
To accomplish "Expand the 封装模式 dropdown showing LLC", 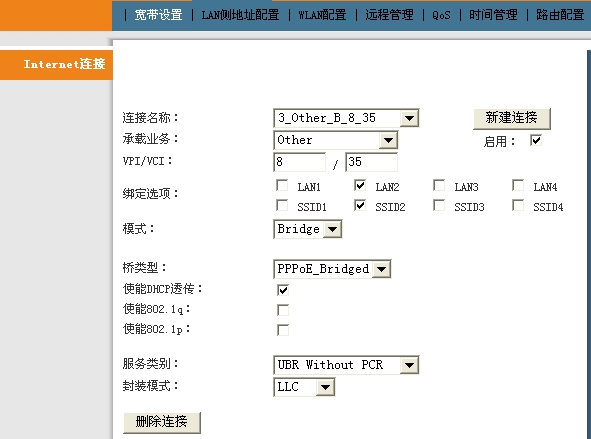I will (x=304, y=387).
